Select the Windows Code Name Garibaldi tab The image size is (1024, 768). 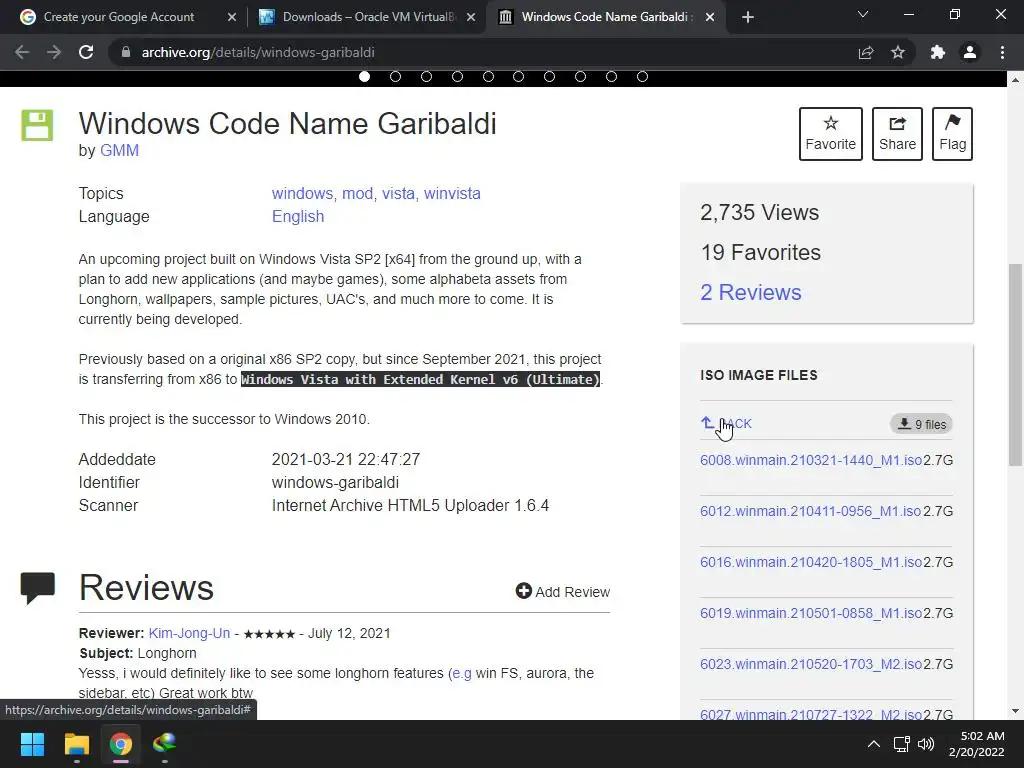[x=604, y=17]
